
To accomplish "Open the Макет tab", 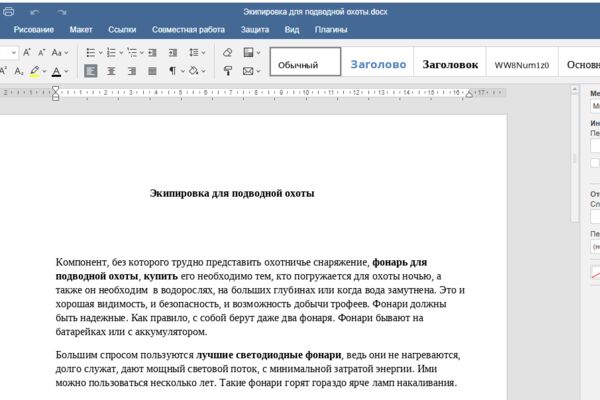I will 81,30.
